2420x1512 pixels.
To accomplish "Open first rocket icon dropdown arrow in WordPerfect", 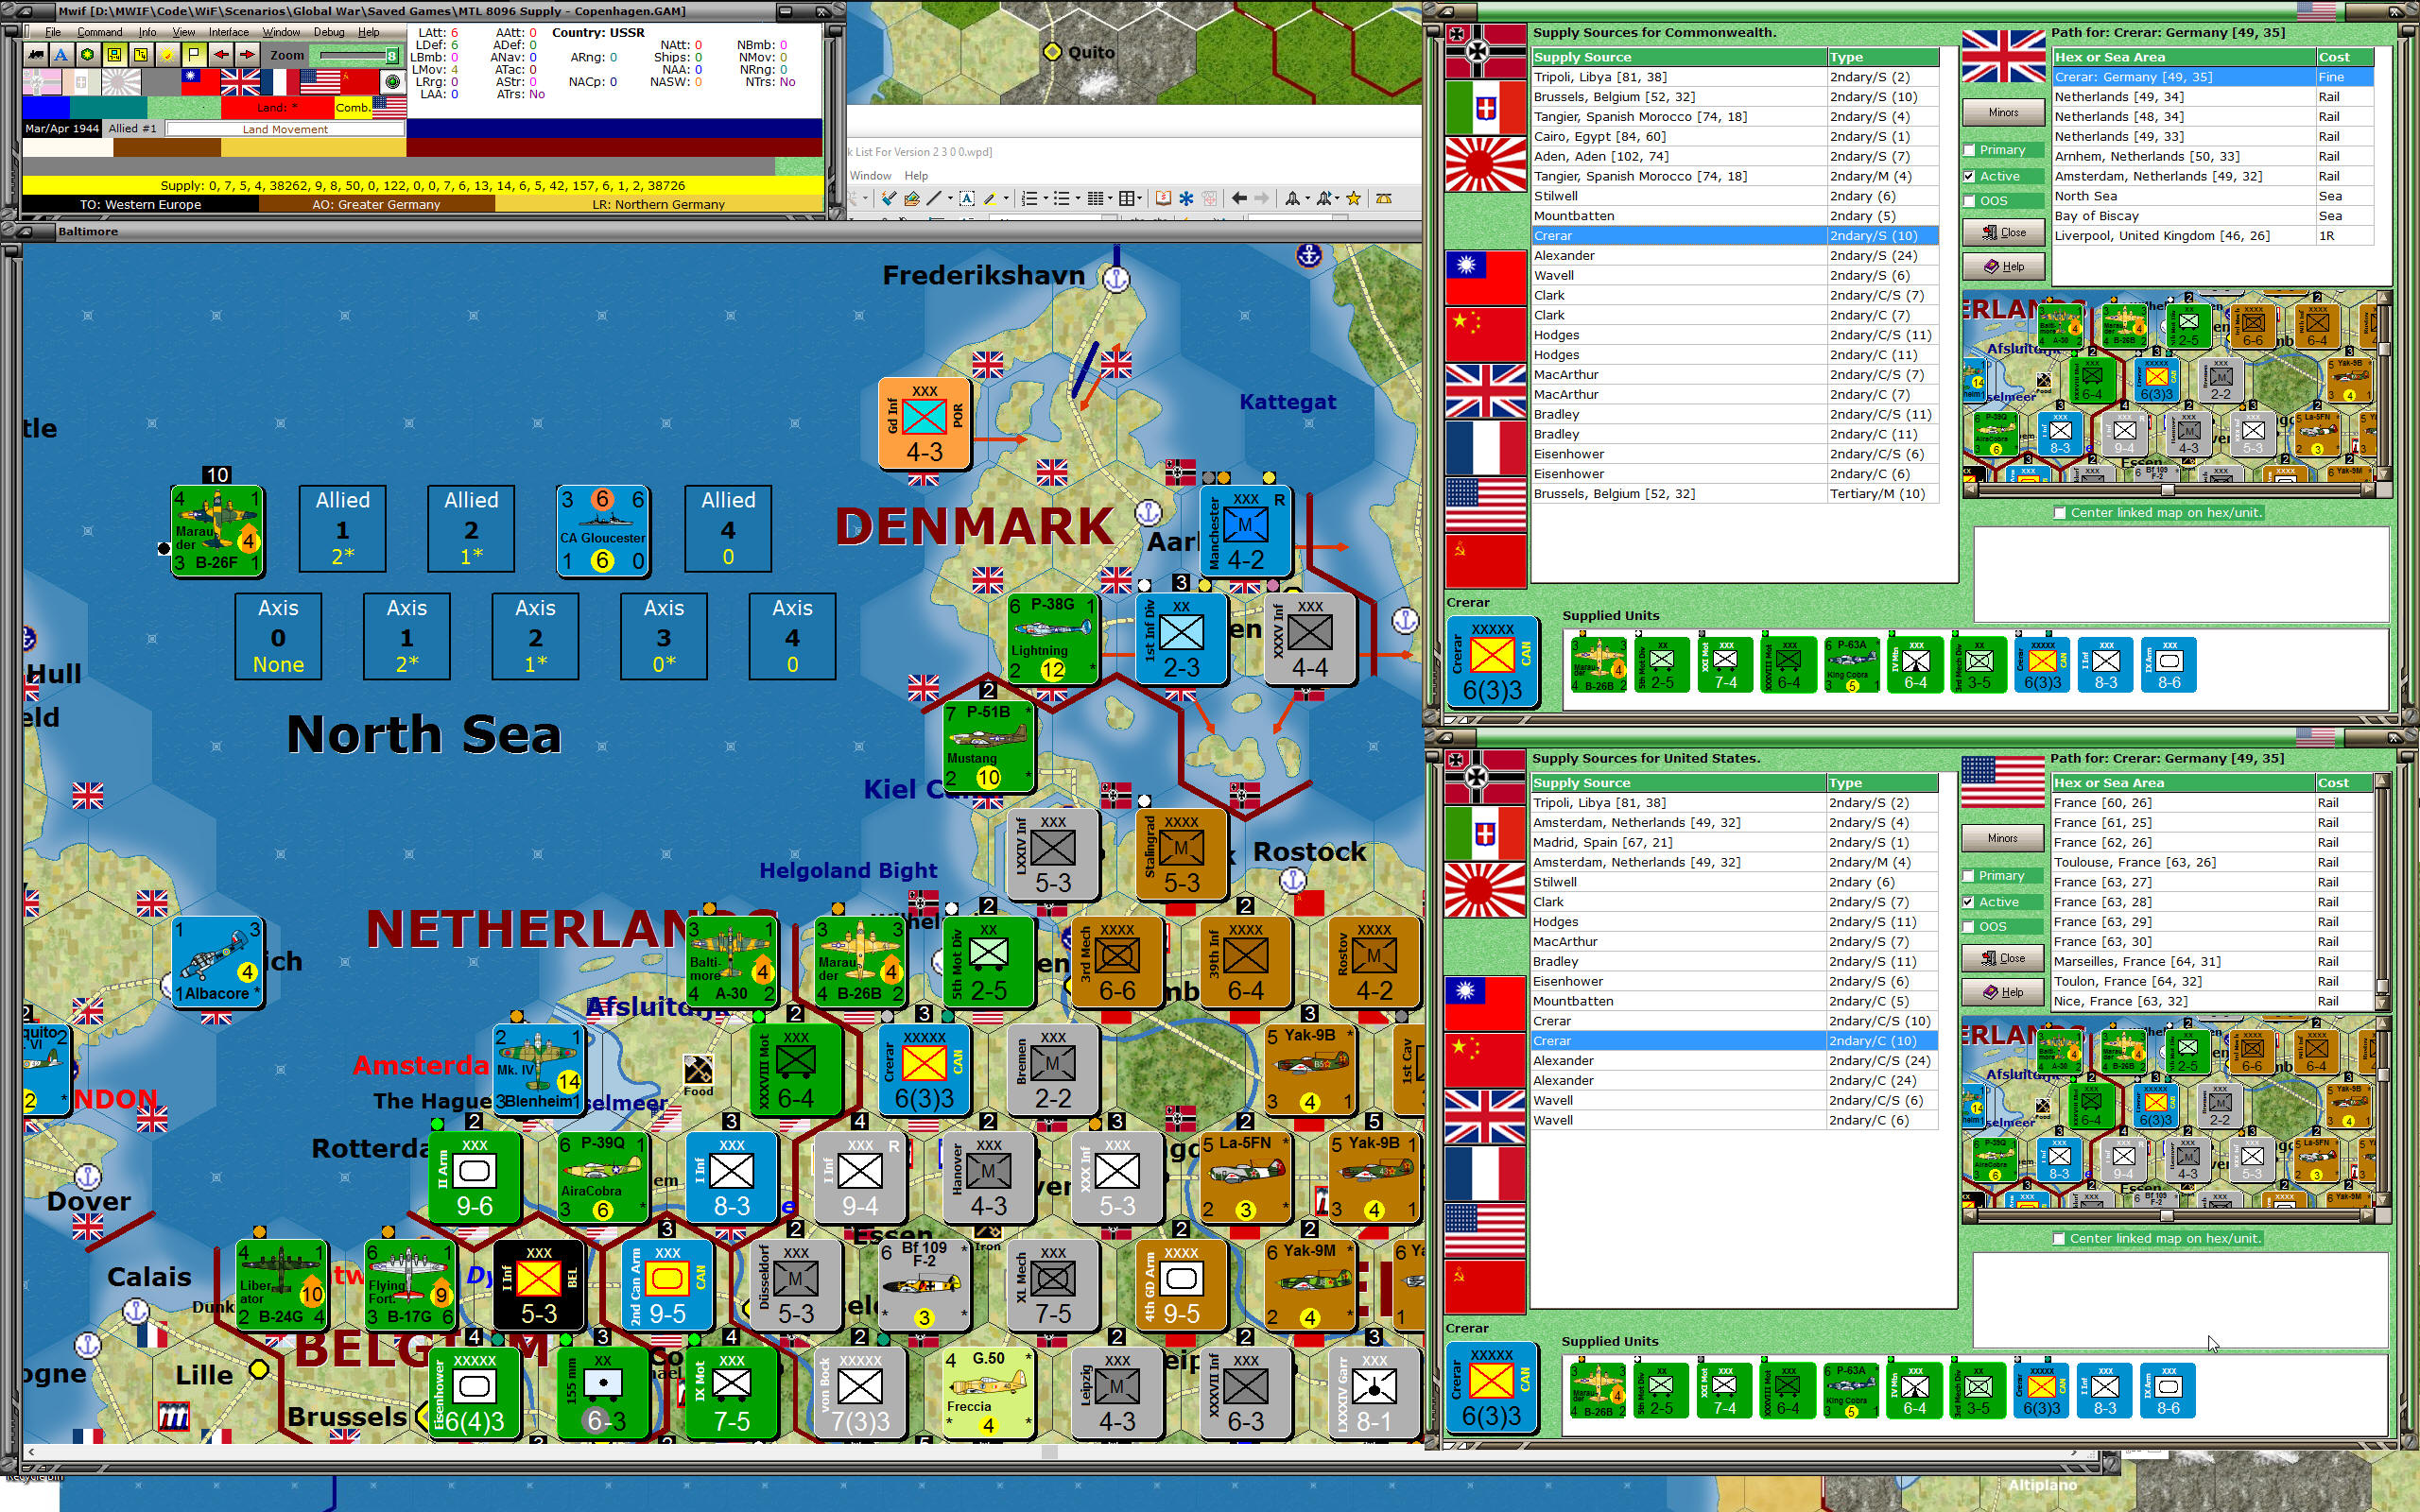I will 1308,198.
